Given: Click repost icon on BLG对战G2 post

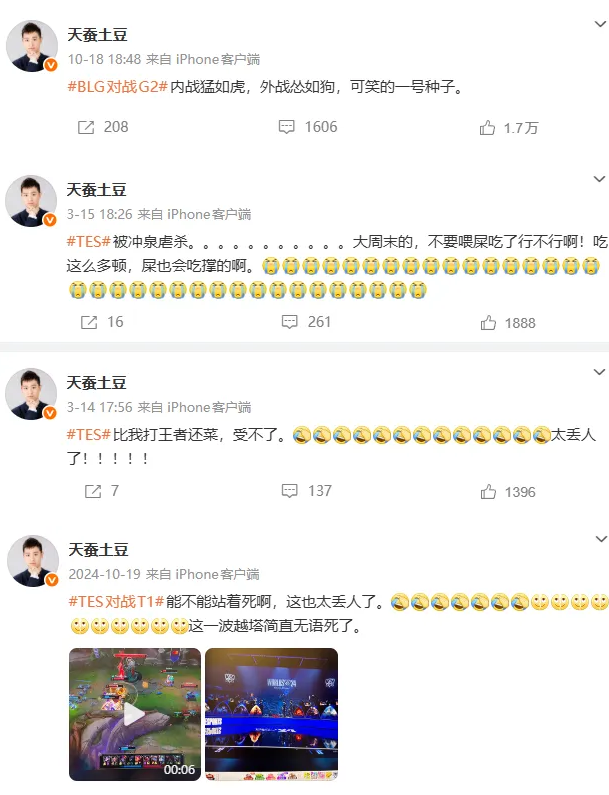Looking at the screenshot, I should 86,127.
